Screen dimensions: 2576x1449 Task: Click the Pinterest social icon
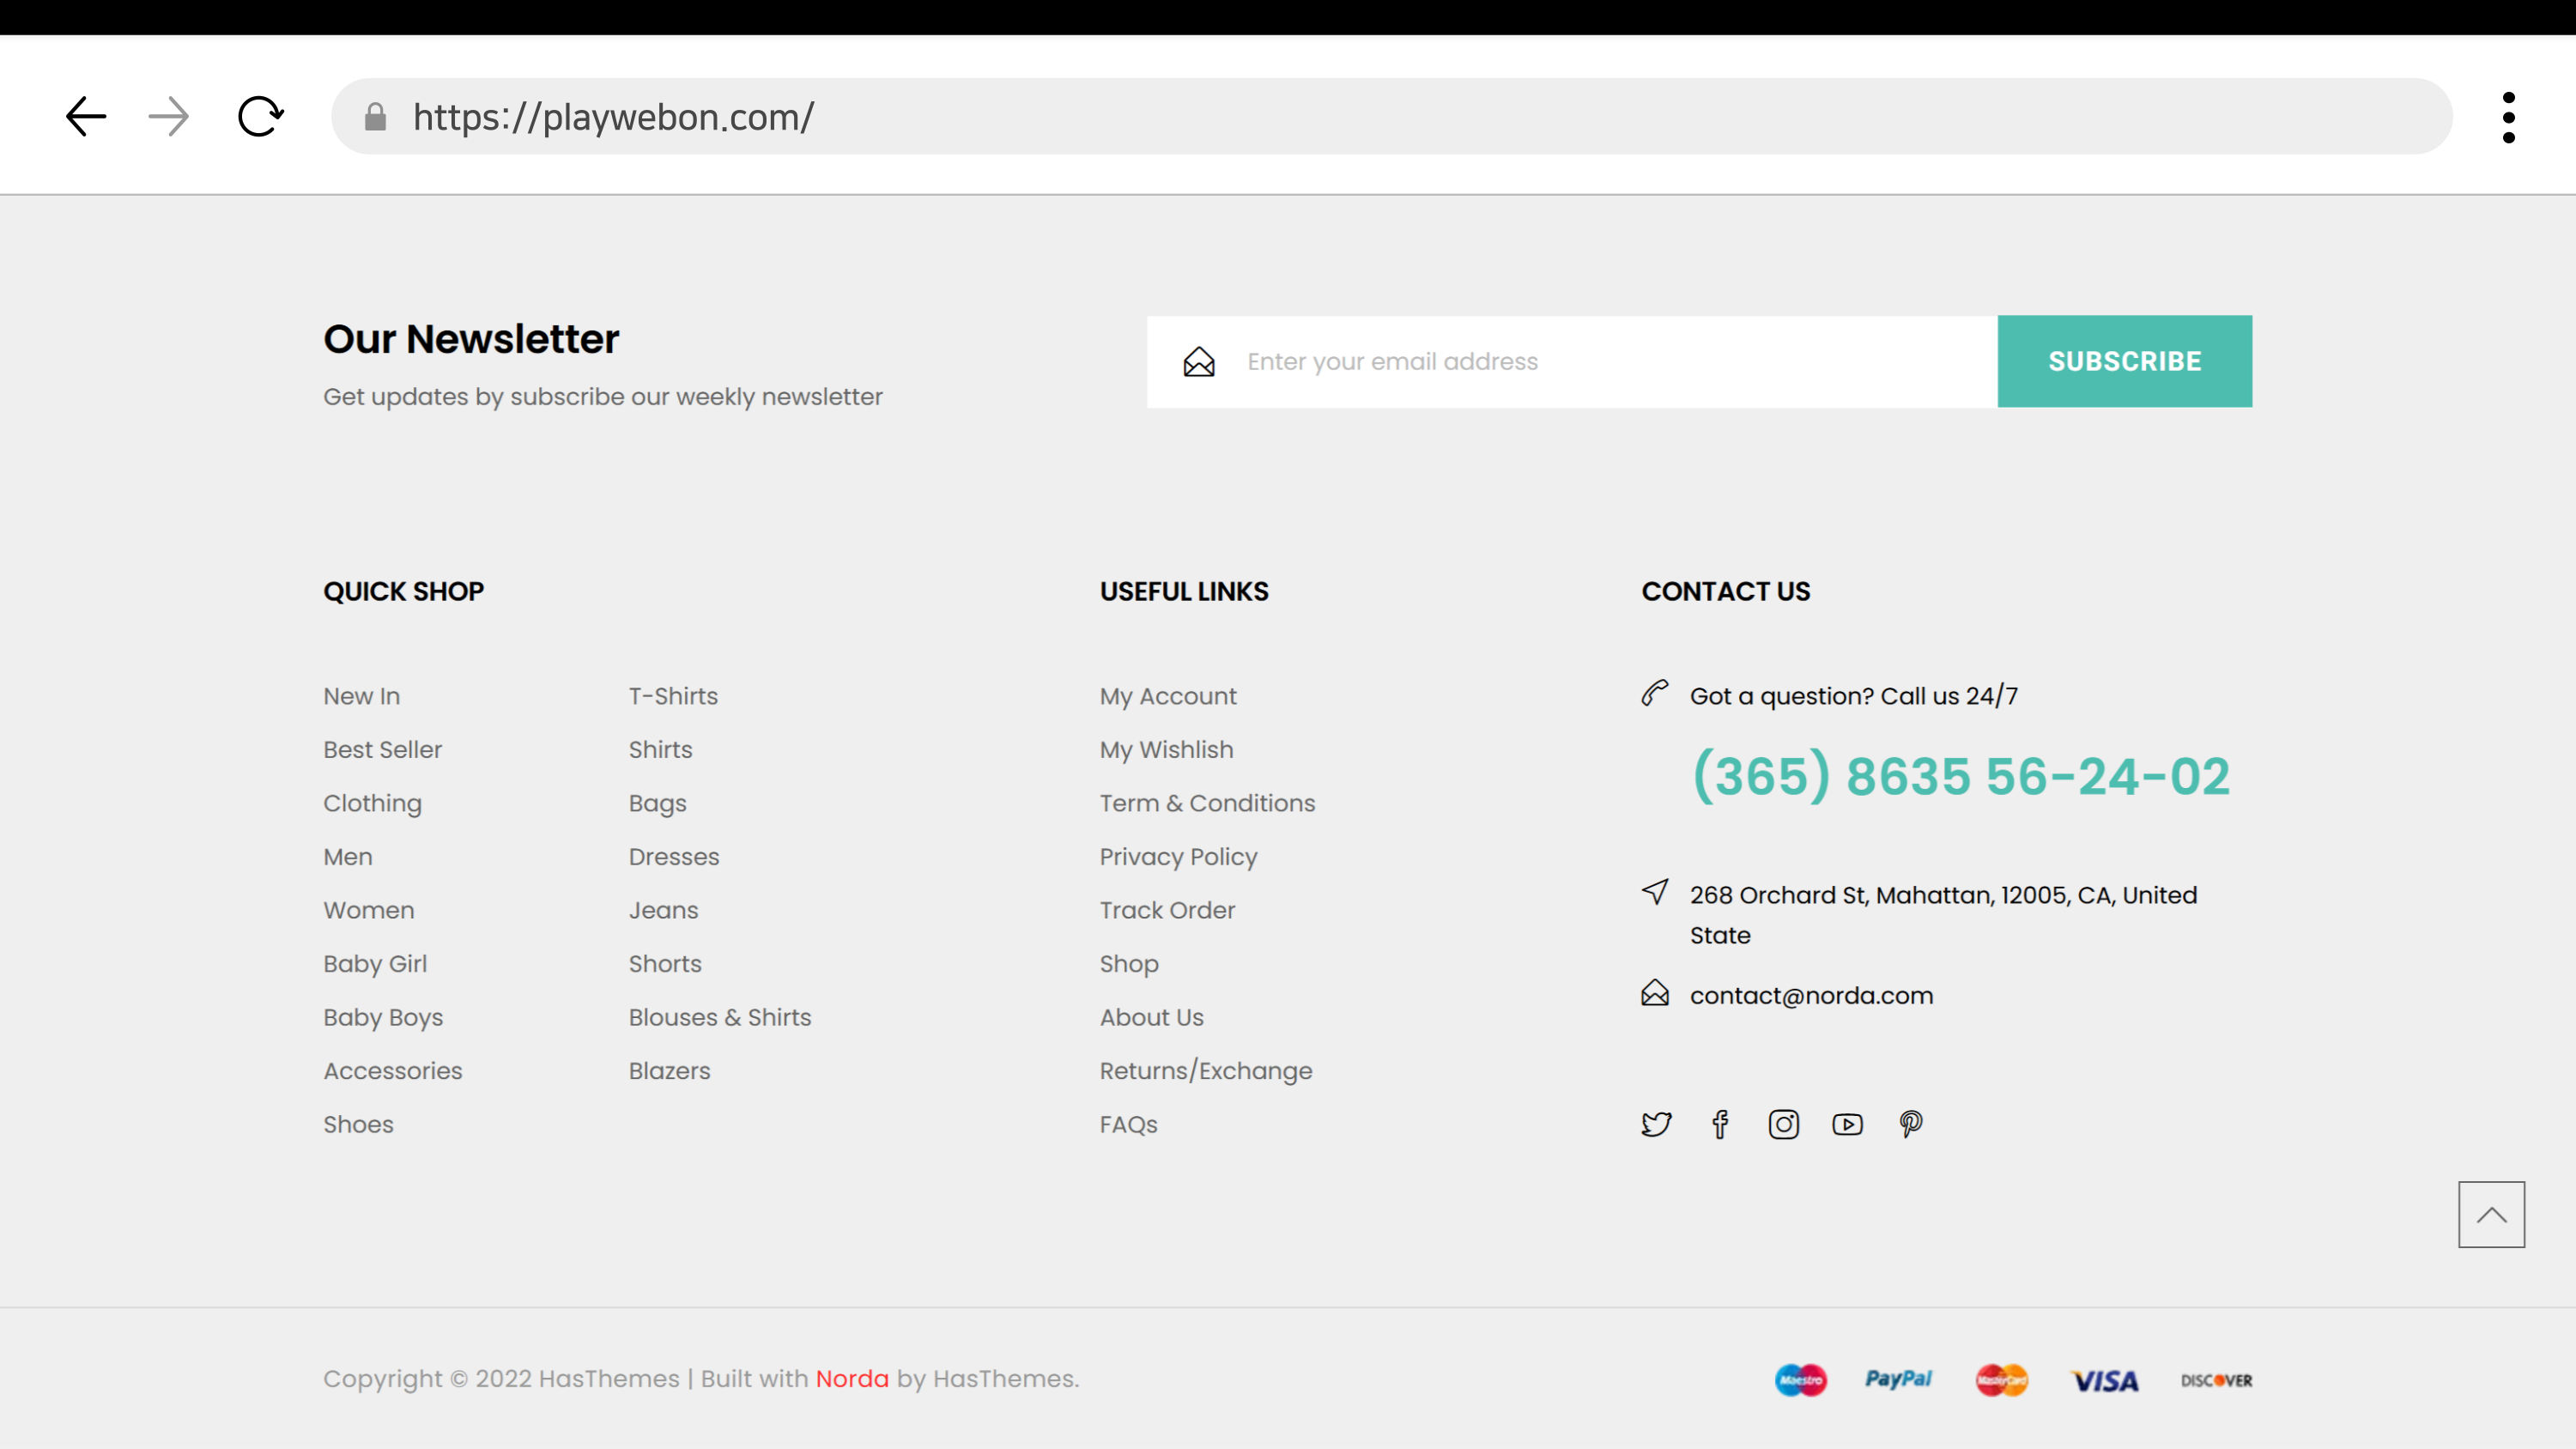(x=1910, y=1124)
